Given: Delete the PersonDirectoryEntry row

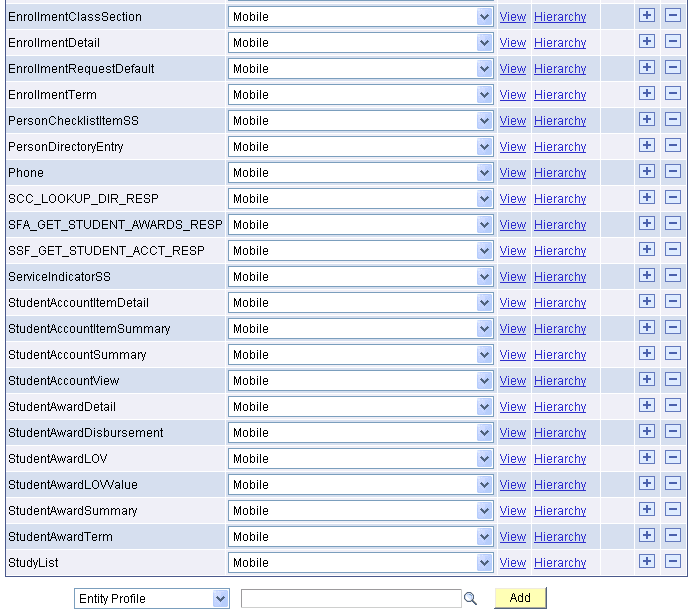Looking at the screenshot, I should 673,145.
